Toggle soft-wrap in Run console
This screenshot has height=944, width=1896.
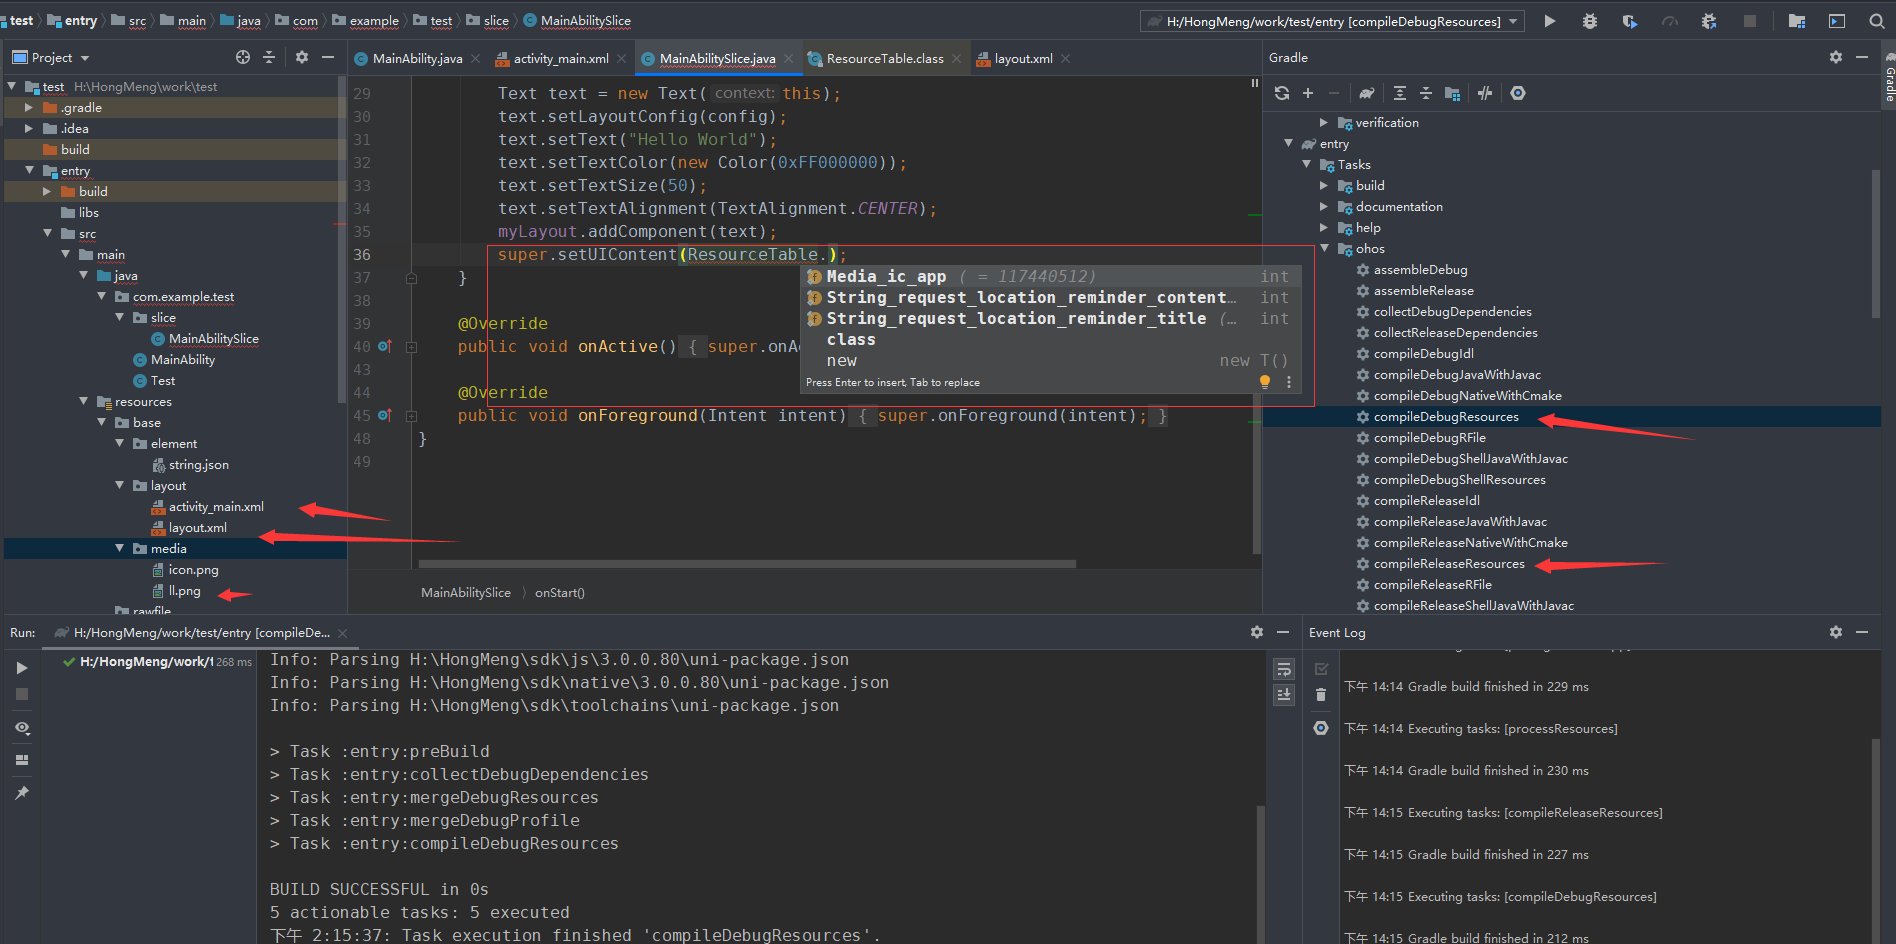pyautogui.click(x=1285, y=669)
